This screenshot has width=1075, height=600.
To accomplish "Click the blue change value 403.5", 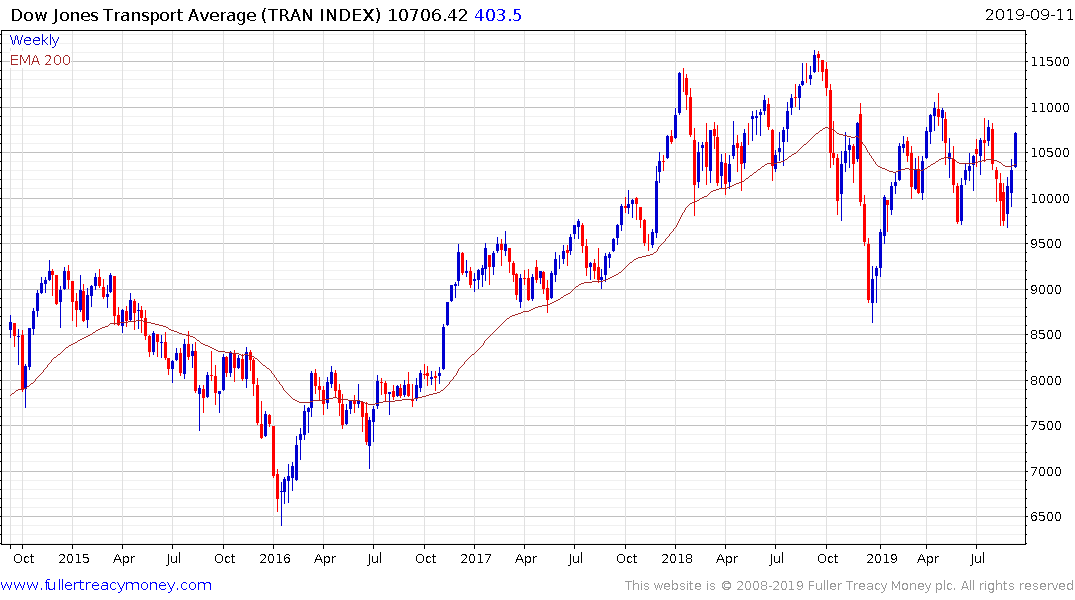I will (x=498, y=15).
